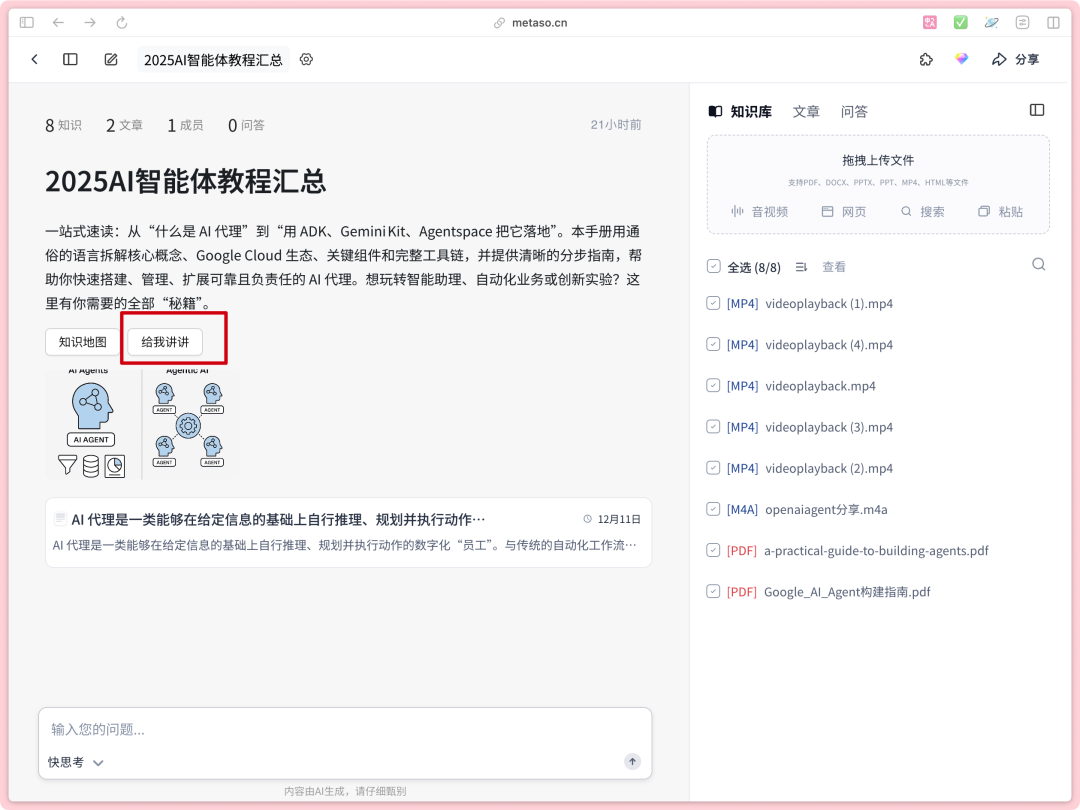Collapse the right panel with its layout icon
This screenshot has width=1080, height=810.
1037,110
